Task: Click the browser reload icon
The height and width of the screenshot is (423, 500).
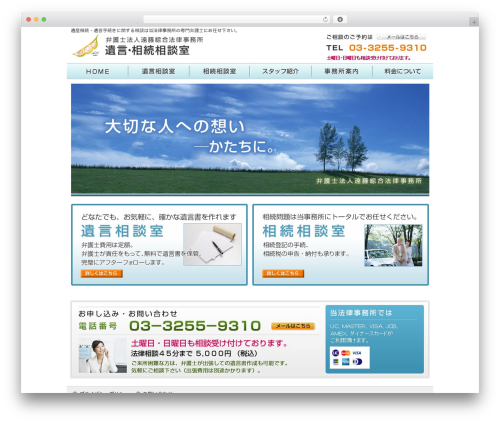Action: (x=325, y=20)
